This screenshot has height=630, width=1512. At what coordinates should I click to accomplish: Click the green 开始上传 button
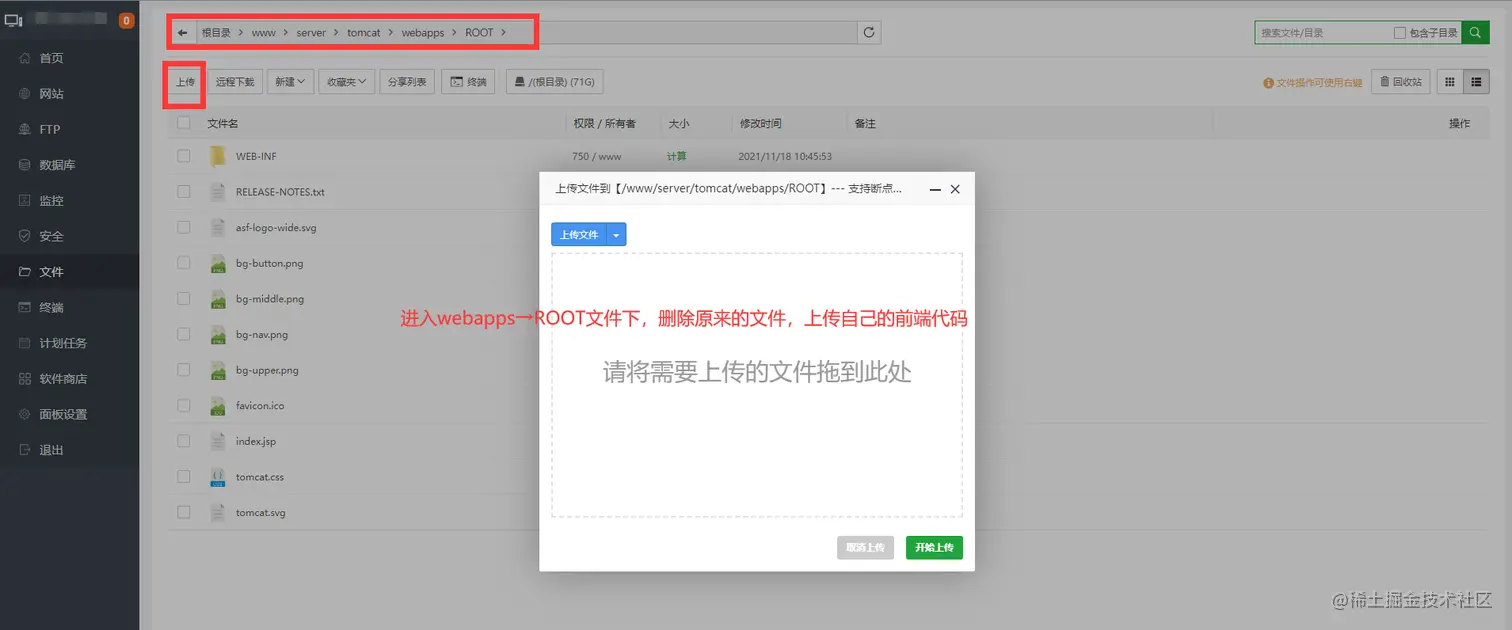pos(934,548)
